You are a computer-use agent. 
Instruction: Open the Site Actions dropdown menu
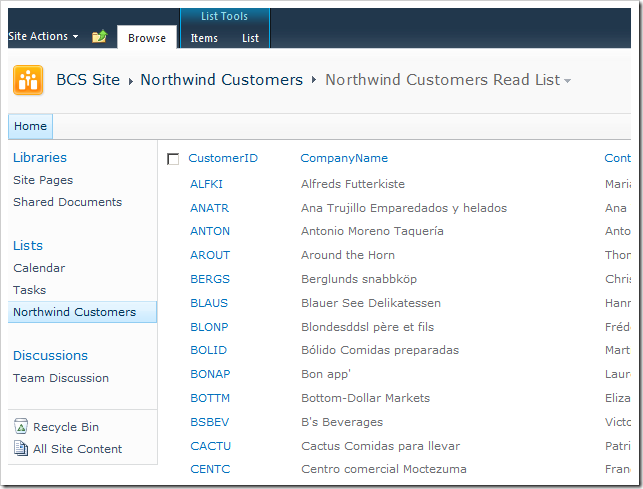coord(43,36)
